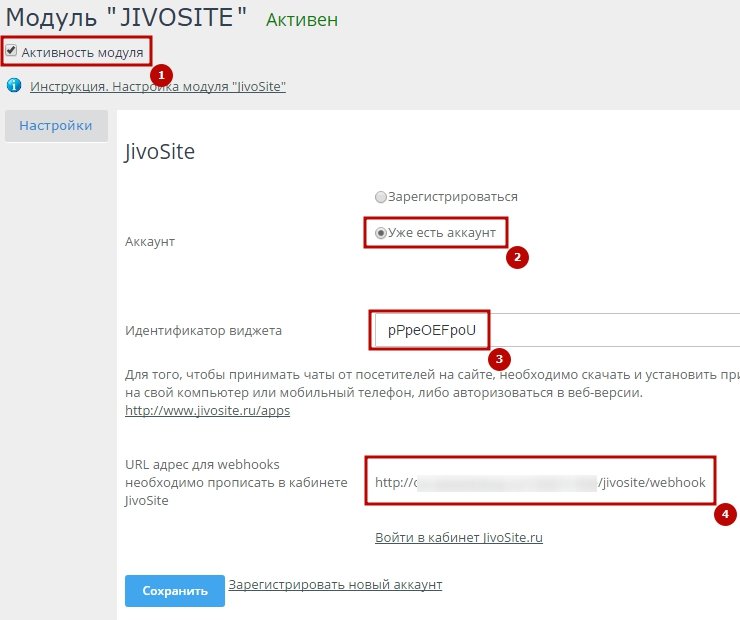The image size is (740, 620).
Task: Click the webhook URL field
Action: (540, 482)
